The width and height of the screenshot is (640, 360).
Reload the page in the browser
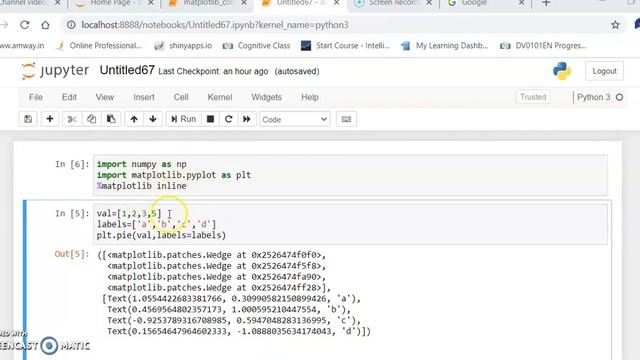[x=24, y=25]
